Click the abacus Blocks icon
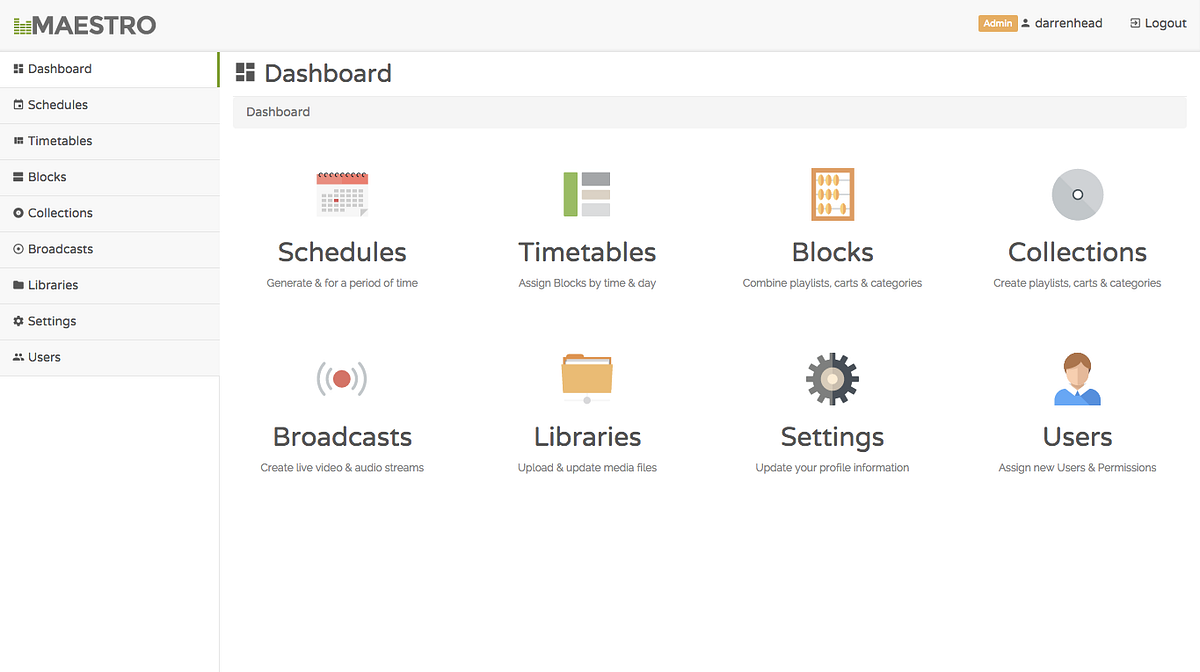This screenshot has width=1200, height=672. point(832,194)
